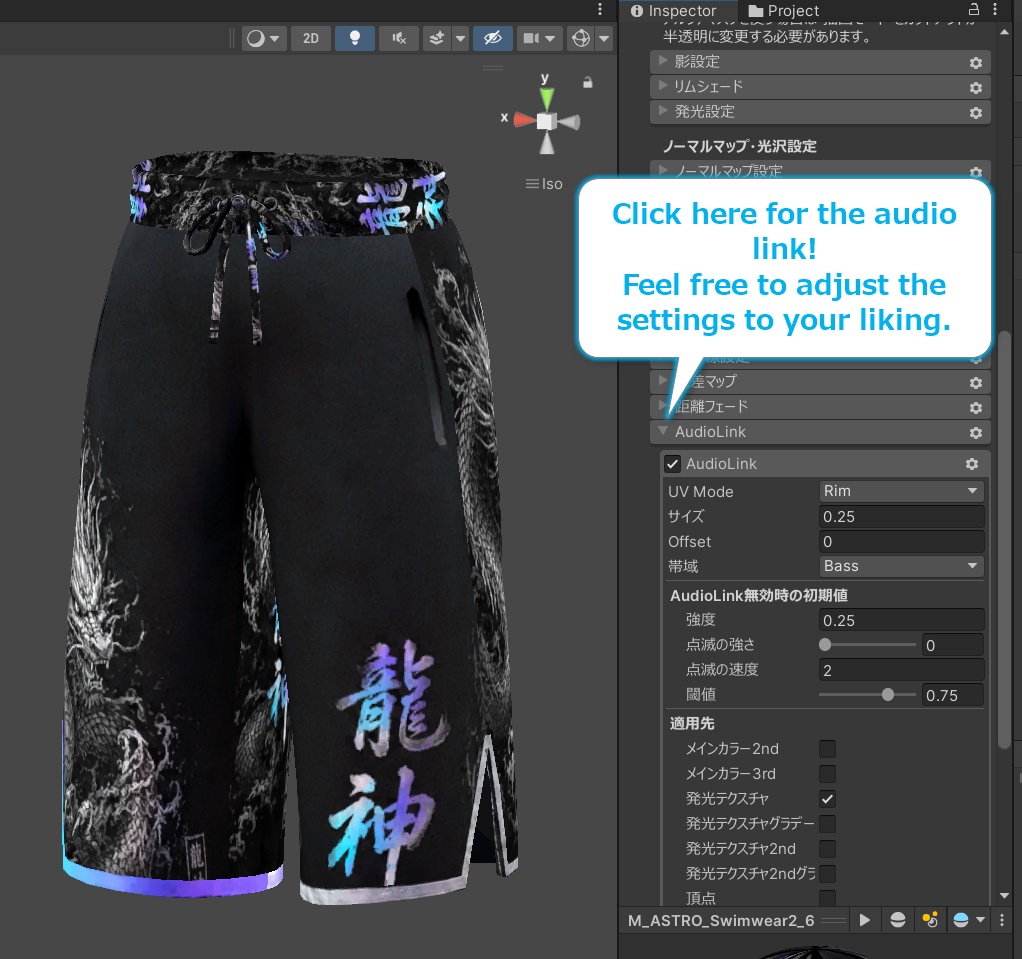1022x959 pixels.
Task: Open AudioLink section header gear settings
Action: coord(976,433)
